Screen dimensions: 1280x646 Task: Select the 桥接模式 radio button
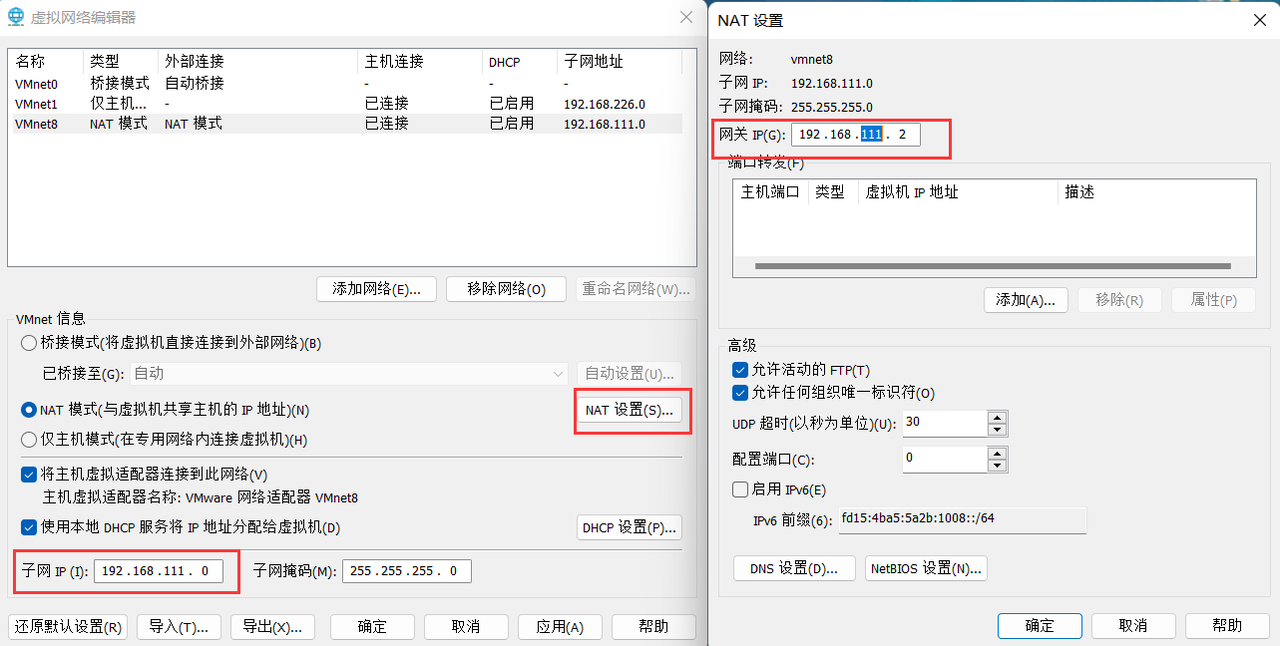click(x=29, y=343)
